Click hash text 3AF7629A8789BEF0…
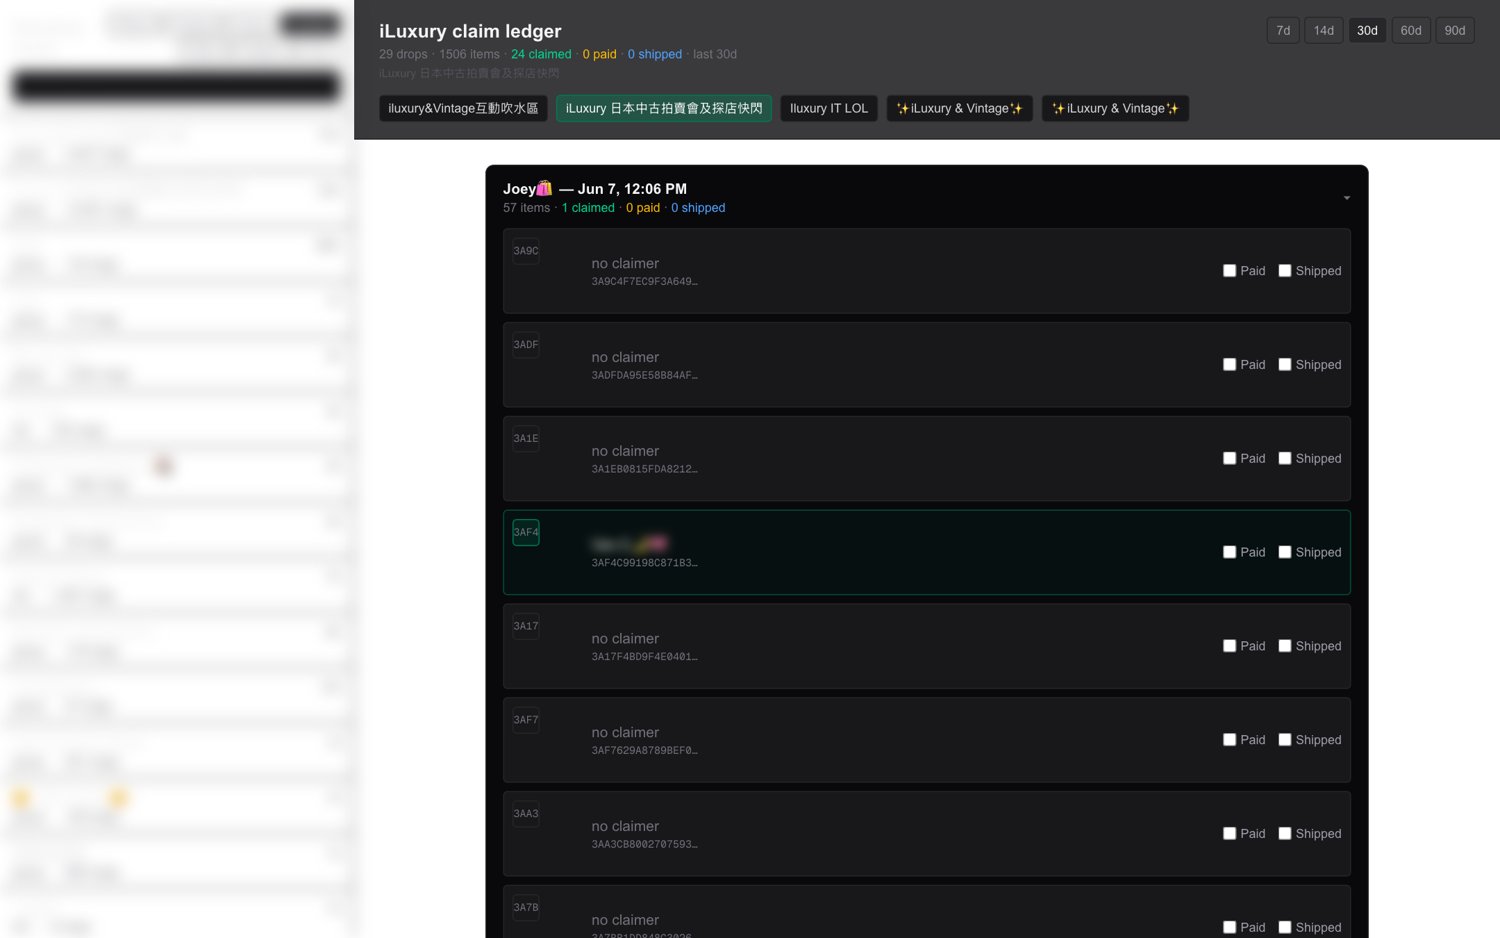This screenshot has height=938, width=1500. point(644,751)
